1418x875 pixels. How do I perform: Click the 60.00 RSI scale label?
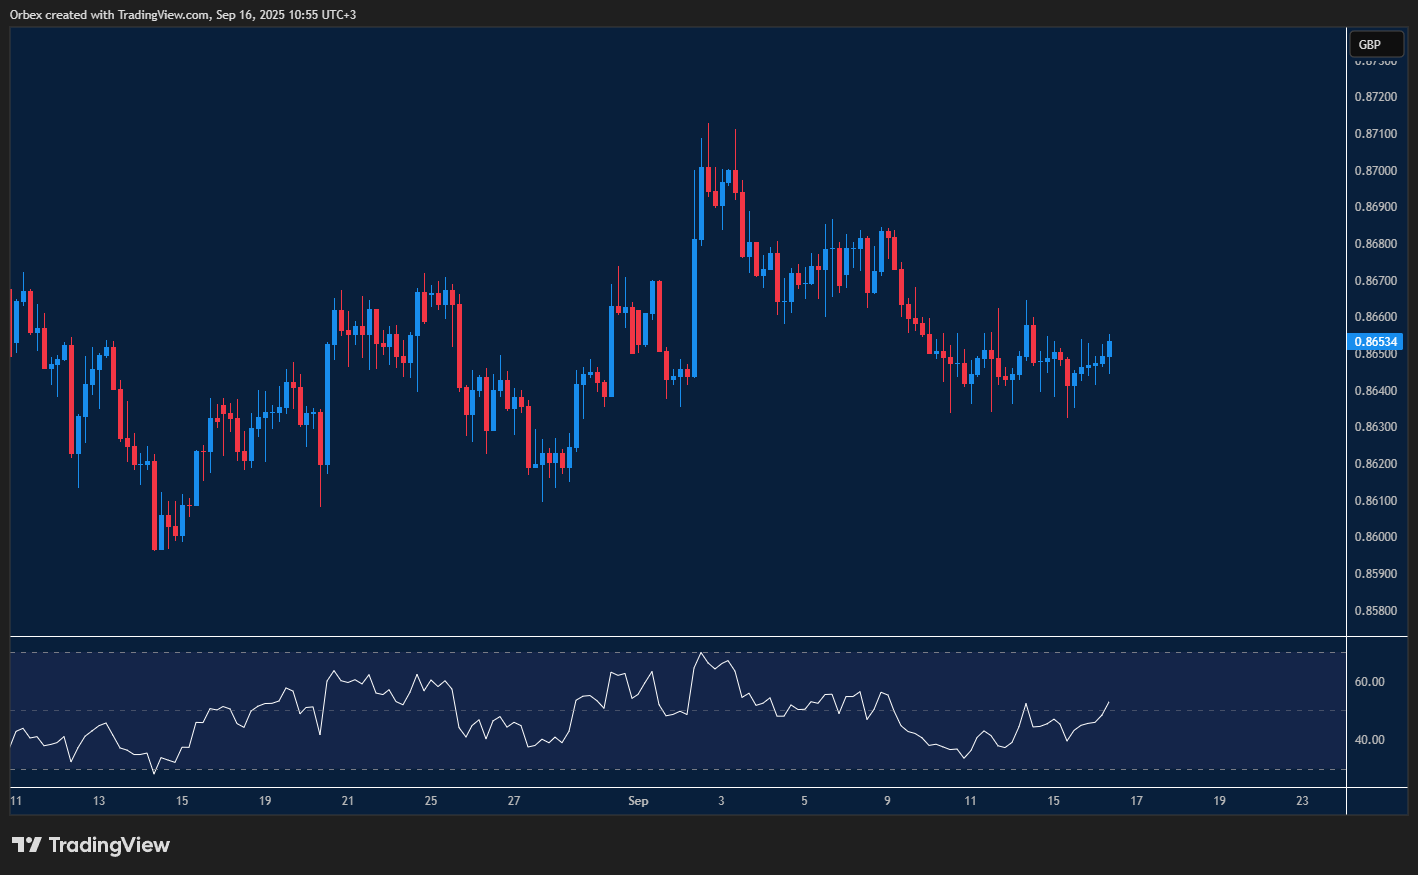(x=1369, y=682)
